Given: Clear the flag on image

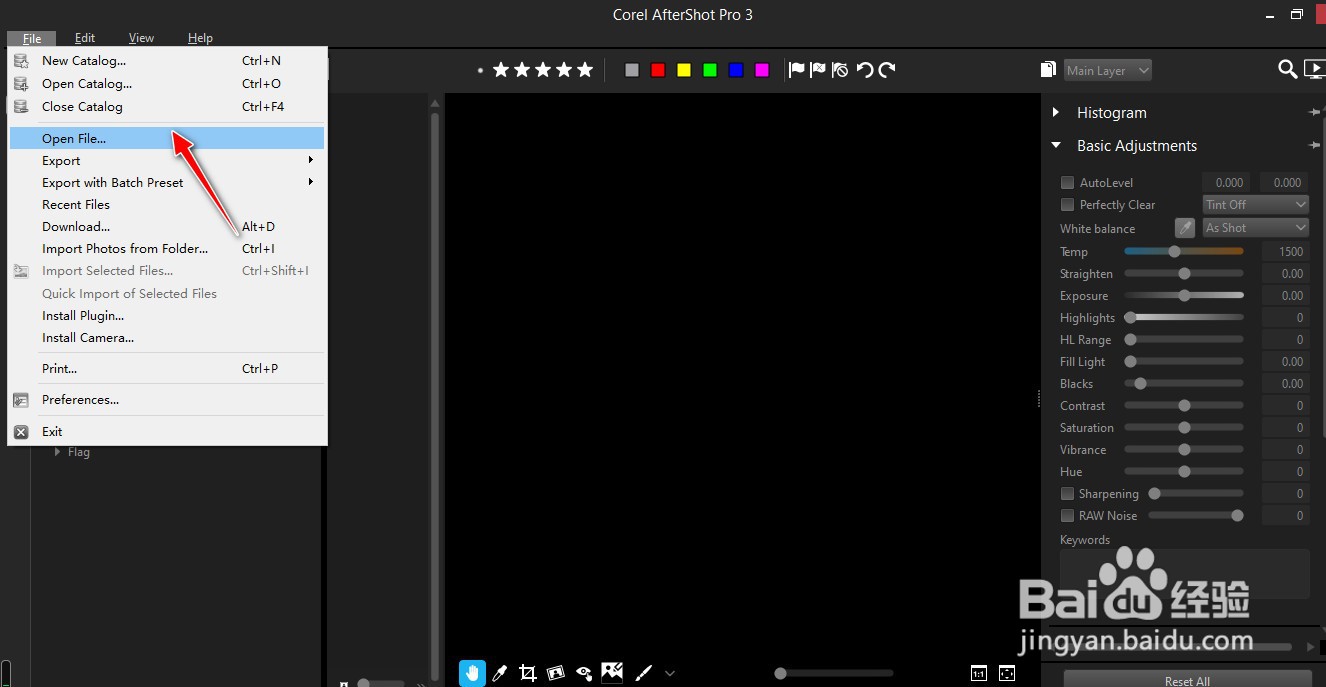Looking at the screenshot, I should pyautogui.click(x=840, y=70).
